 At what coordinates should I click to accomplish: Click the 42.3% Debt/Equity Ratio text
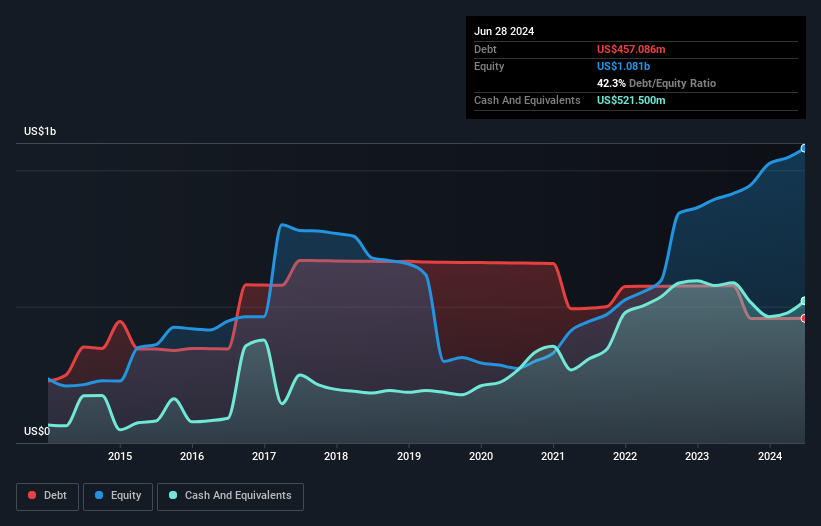(x=656, y=83)
